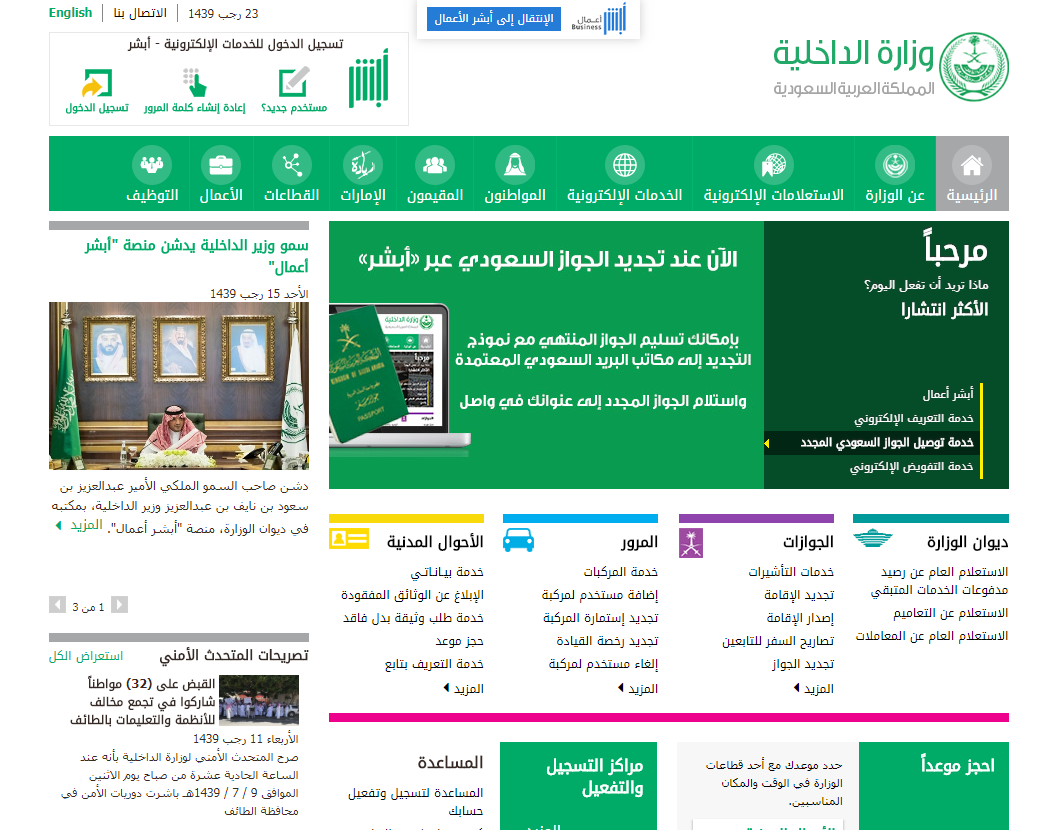The height and width of the screenshot is (830, 1042).
Task: Open تجديد رخصة القيادة link
Action: [x=607, y=641]
